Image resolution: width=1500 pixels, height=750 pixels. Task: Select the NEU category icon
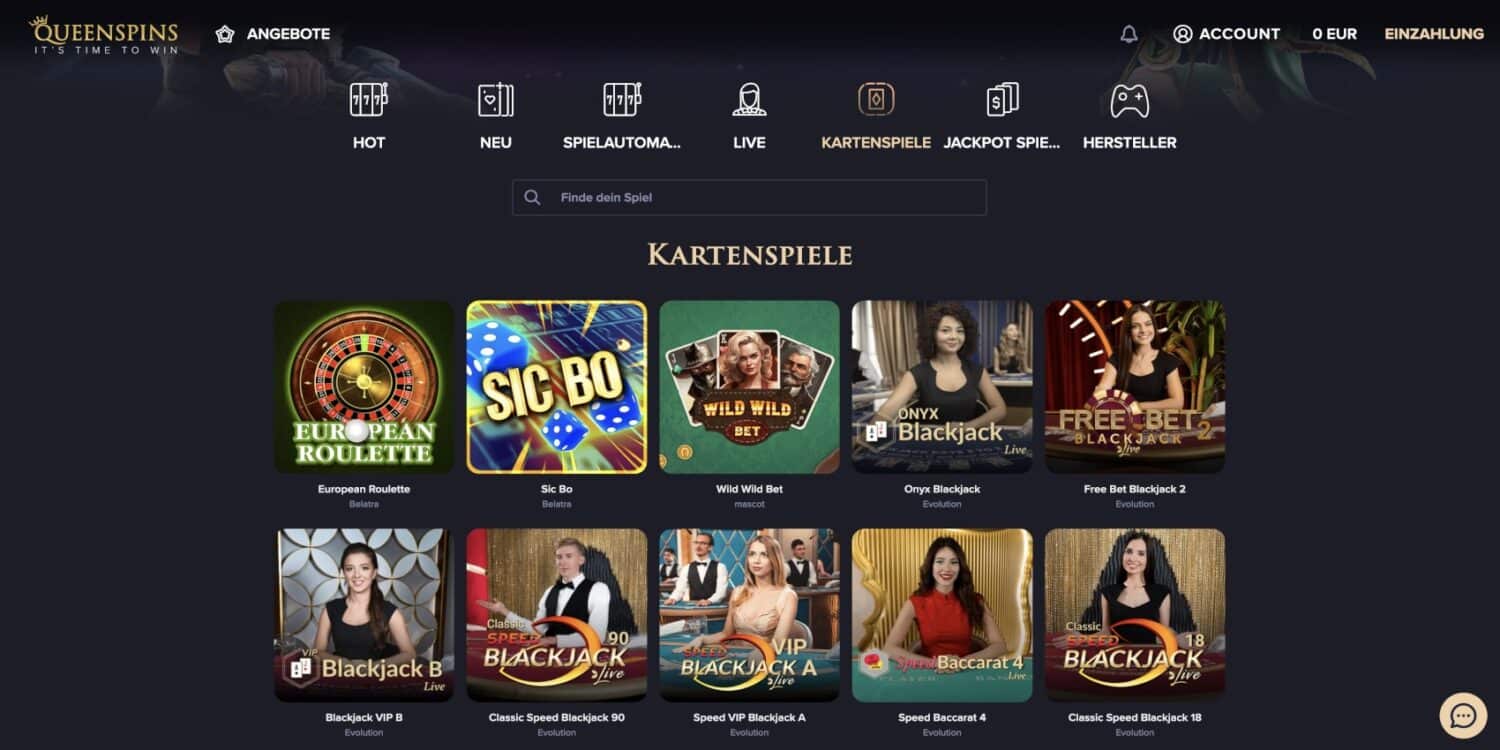tap(495, 99)
